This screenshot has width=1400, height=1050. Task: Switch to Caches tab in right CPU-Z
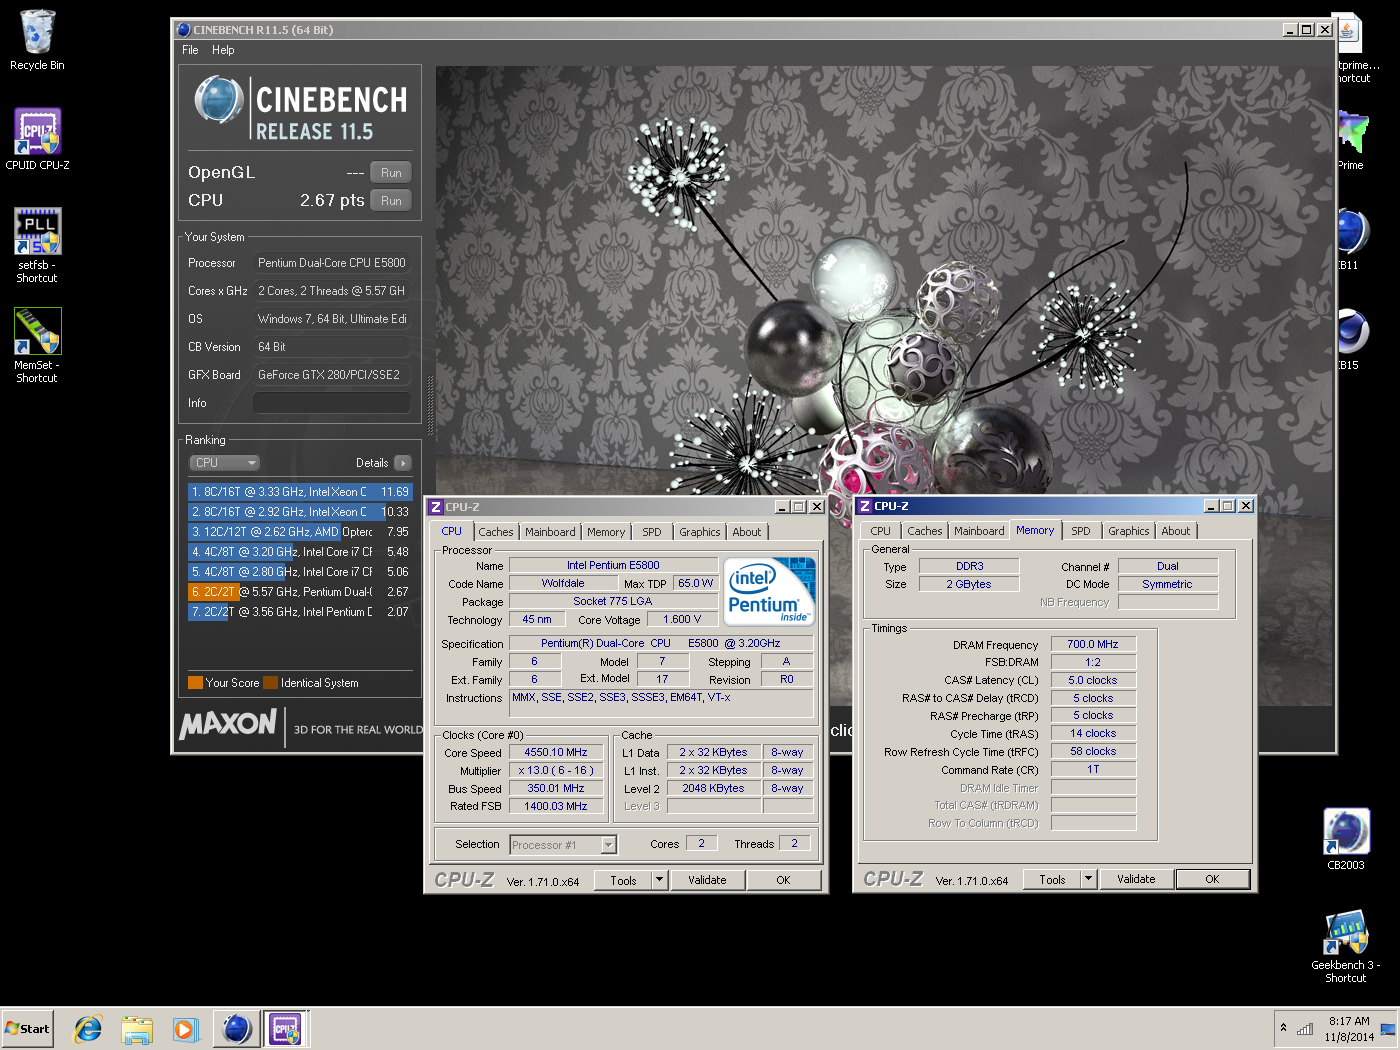tap(924, 531)
